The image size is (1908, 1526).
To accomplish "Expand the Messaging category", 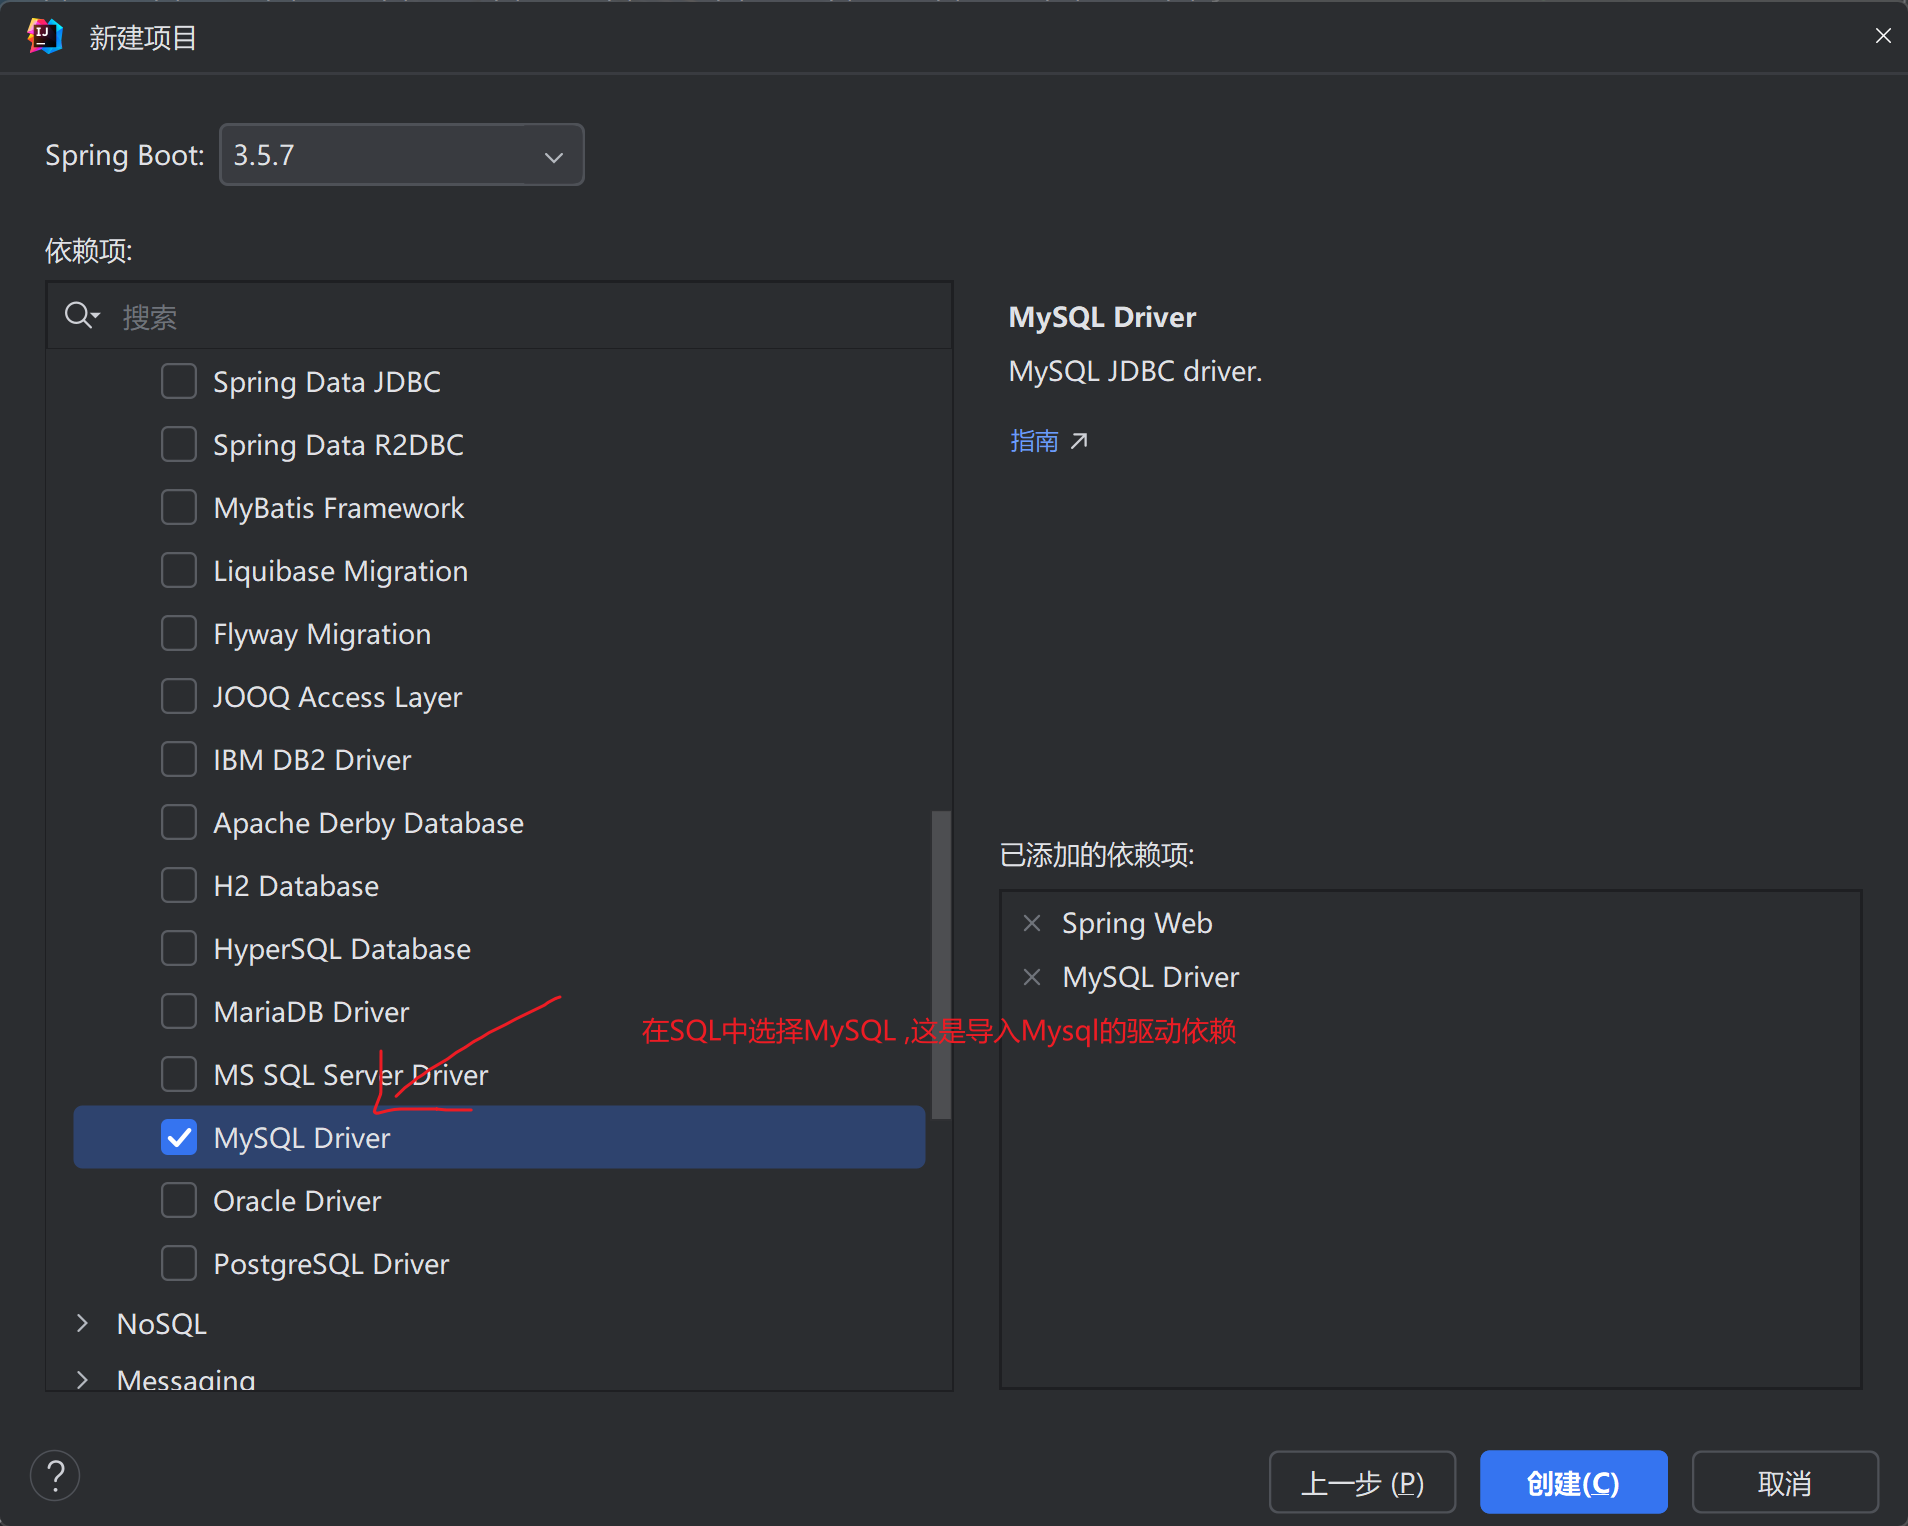I will 83,1380.
